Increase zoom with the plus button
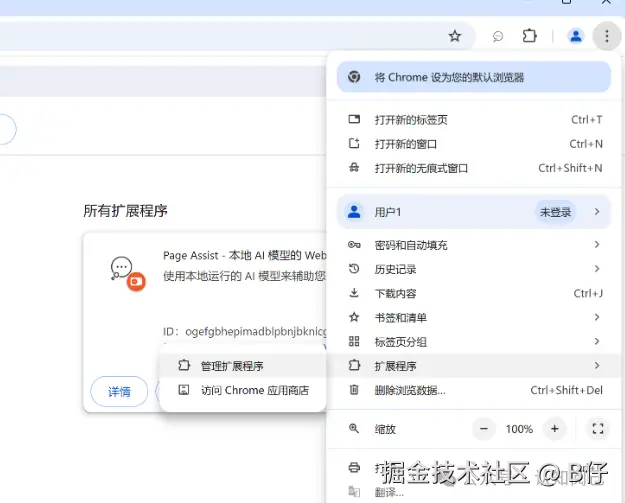The image size is (625, 503). click(554, 429)
